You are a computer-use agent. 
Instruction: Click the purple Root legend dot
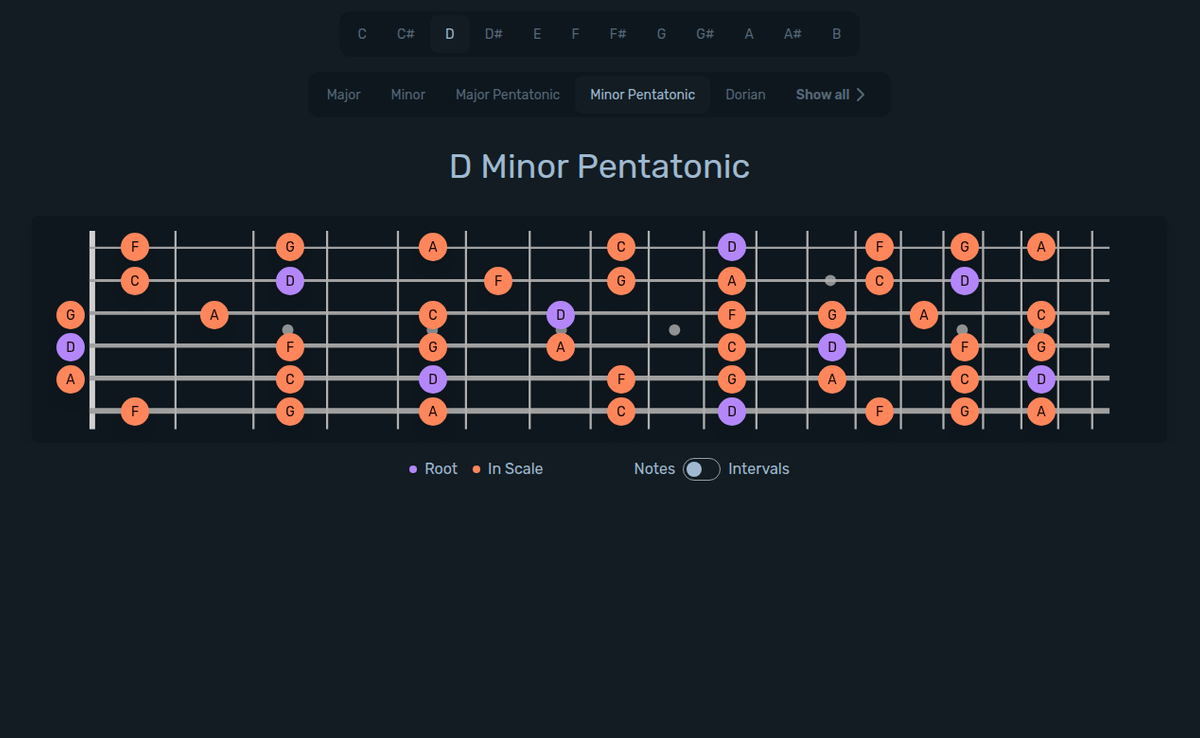click(413, 468)
